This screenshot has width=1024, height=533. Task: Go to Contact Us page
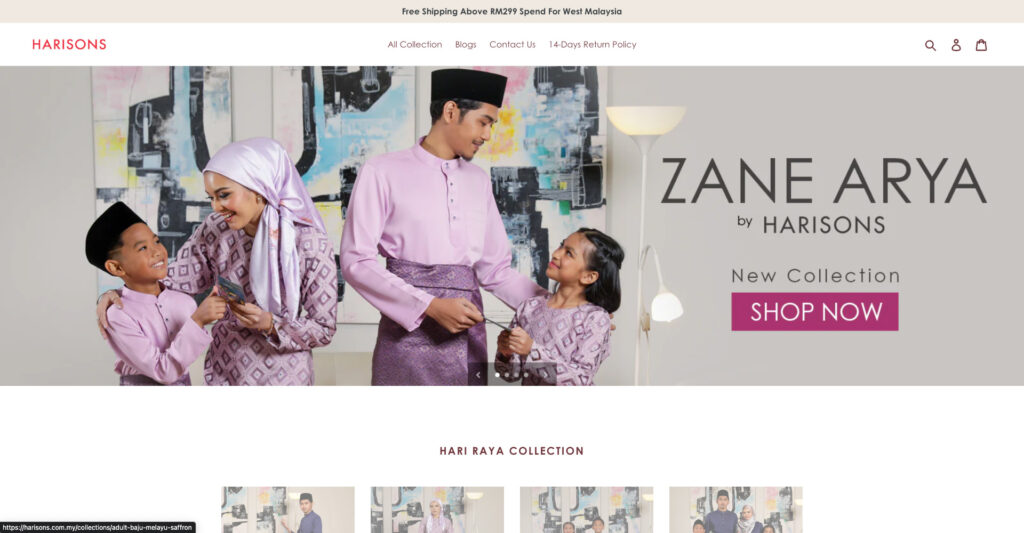tap(513, 44)
